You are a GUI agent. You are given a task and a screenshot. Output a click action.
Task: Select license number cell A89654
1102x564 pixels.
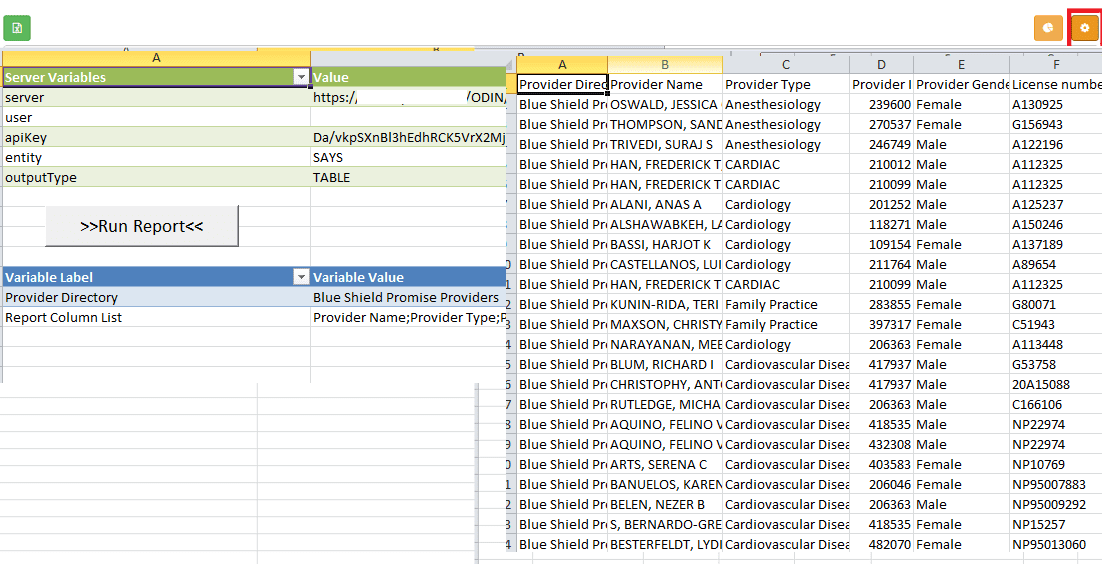tap(1056, 264)
